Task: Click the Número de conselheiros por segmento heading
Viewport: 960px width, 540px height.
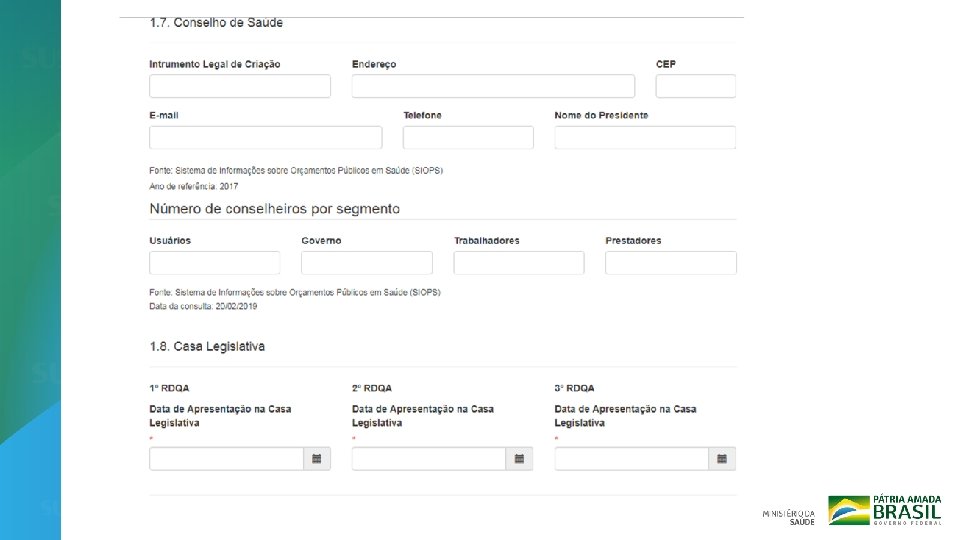Action: point(274,209)
